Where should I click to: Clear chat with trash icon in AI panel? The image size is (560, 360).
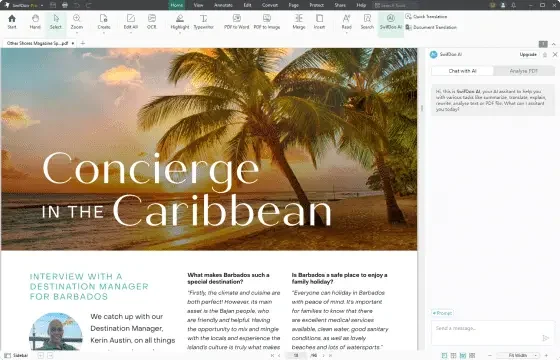point(545,55)
